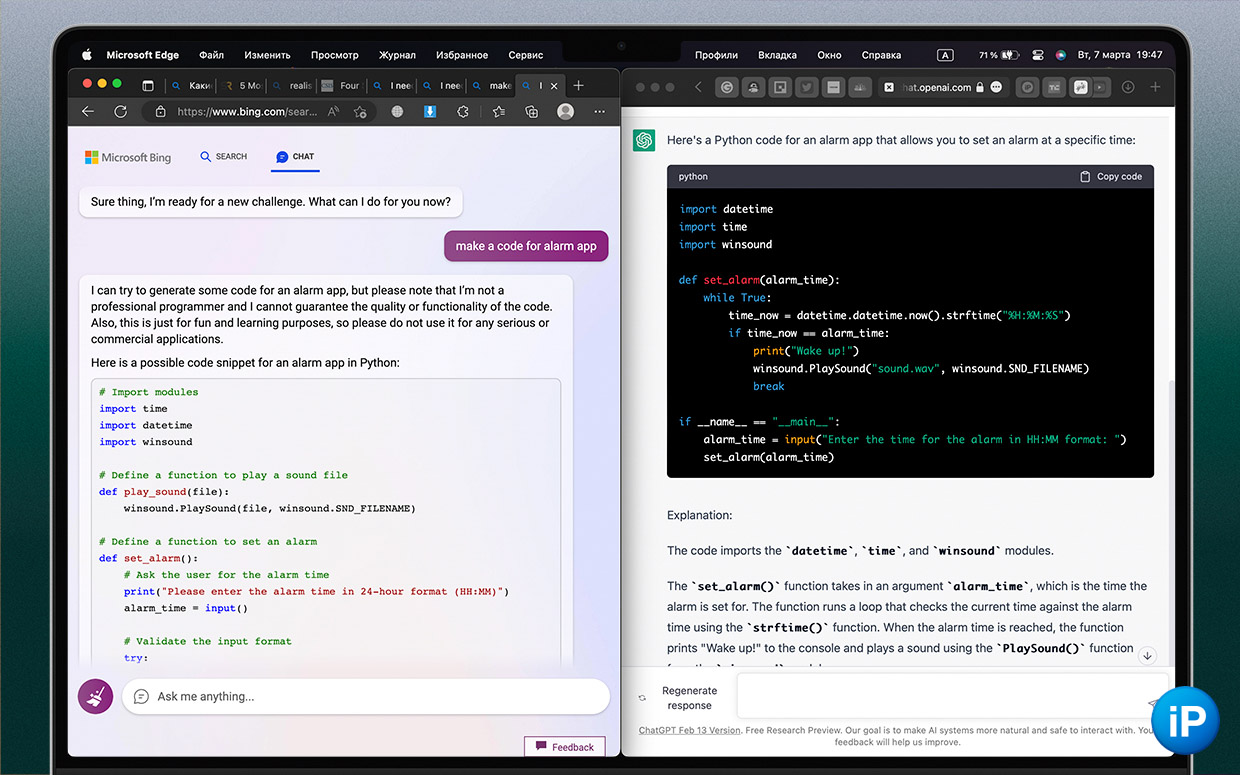Open the Избранное menu
Viewport: 1240px width, 775px height.
462,55
